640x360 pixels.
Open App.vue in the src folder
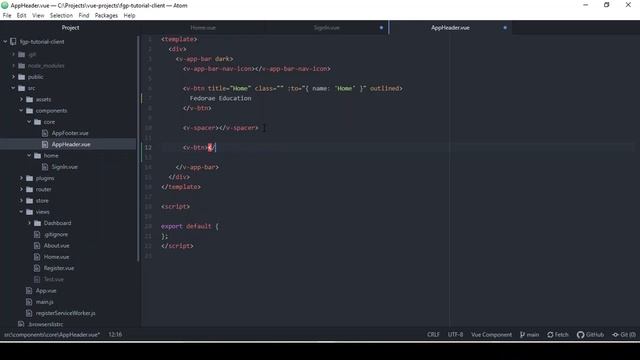tap(46, 291)
